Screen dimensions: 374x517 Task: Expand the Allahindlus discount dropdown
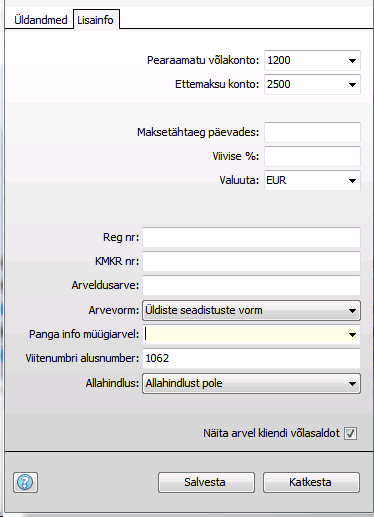(251, 383)
